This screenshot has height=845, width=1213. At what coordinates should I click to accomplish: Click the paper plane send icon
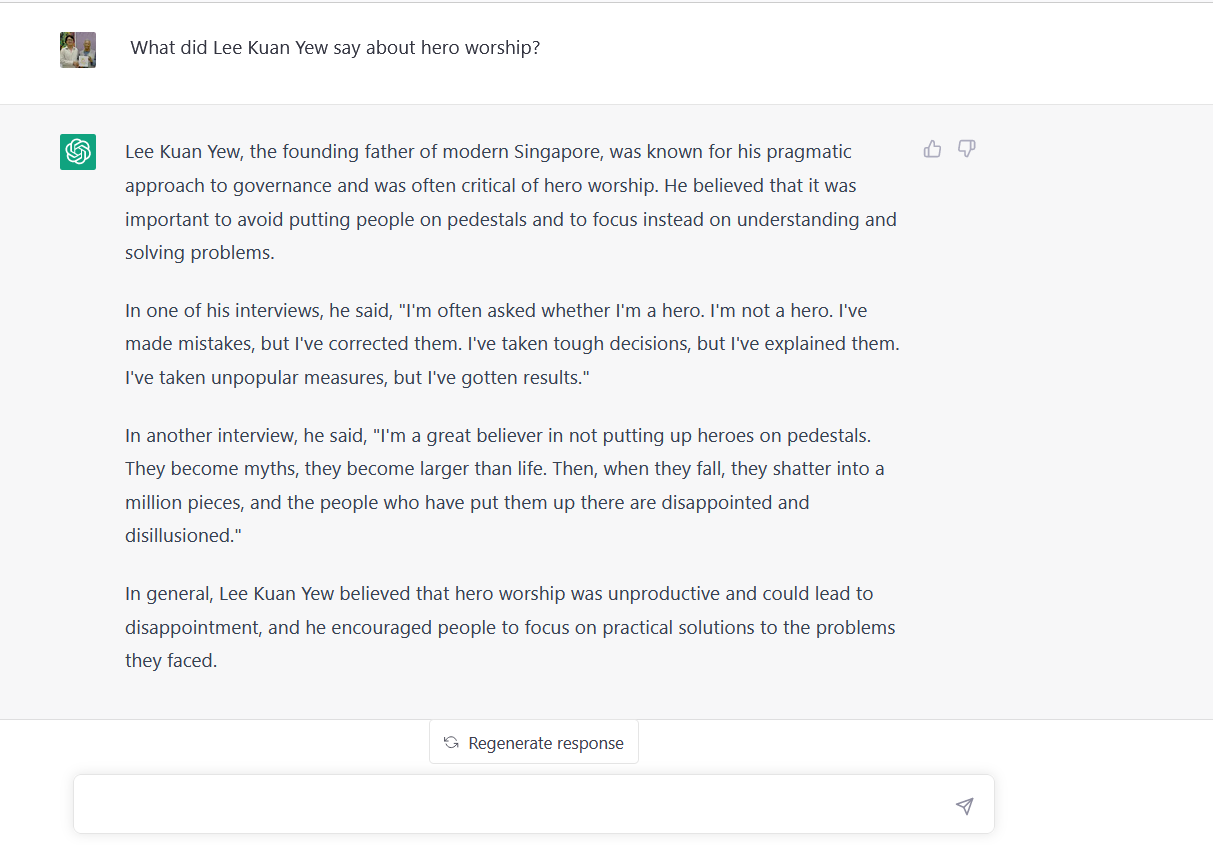click(964, 806)
